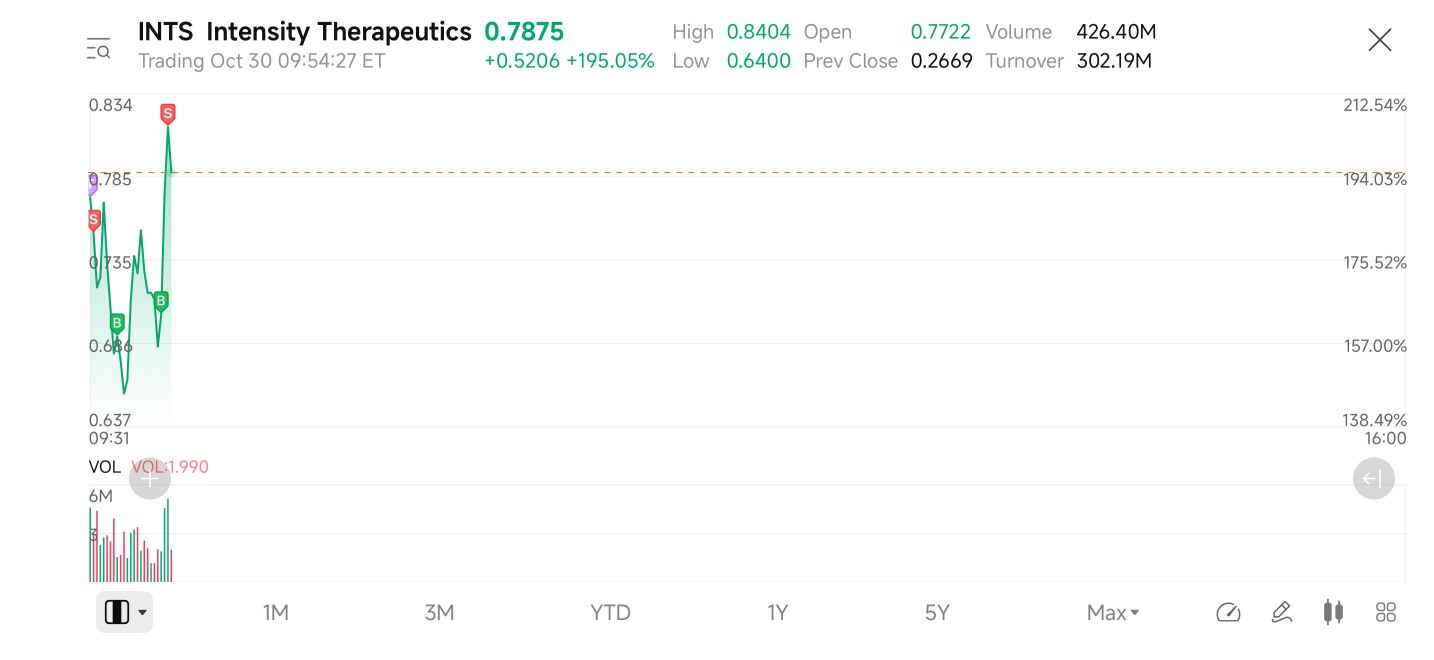1434x660 pixels.
Task: Switch to candlestick chart type
Action: click(1333, 612)
